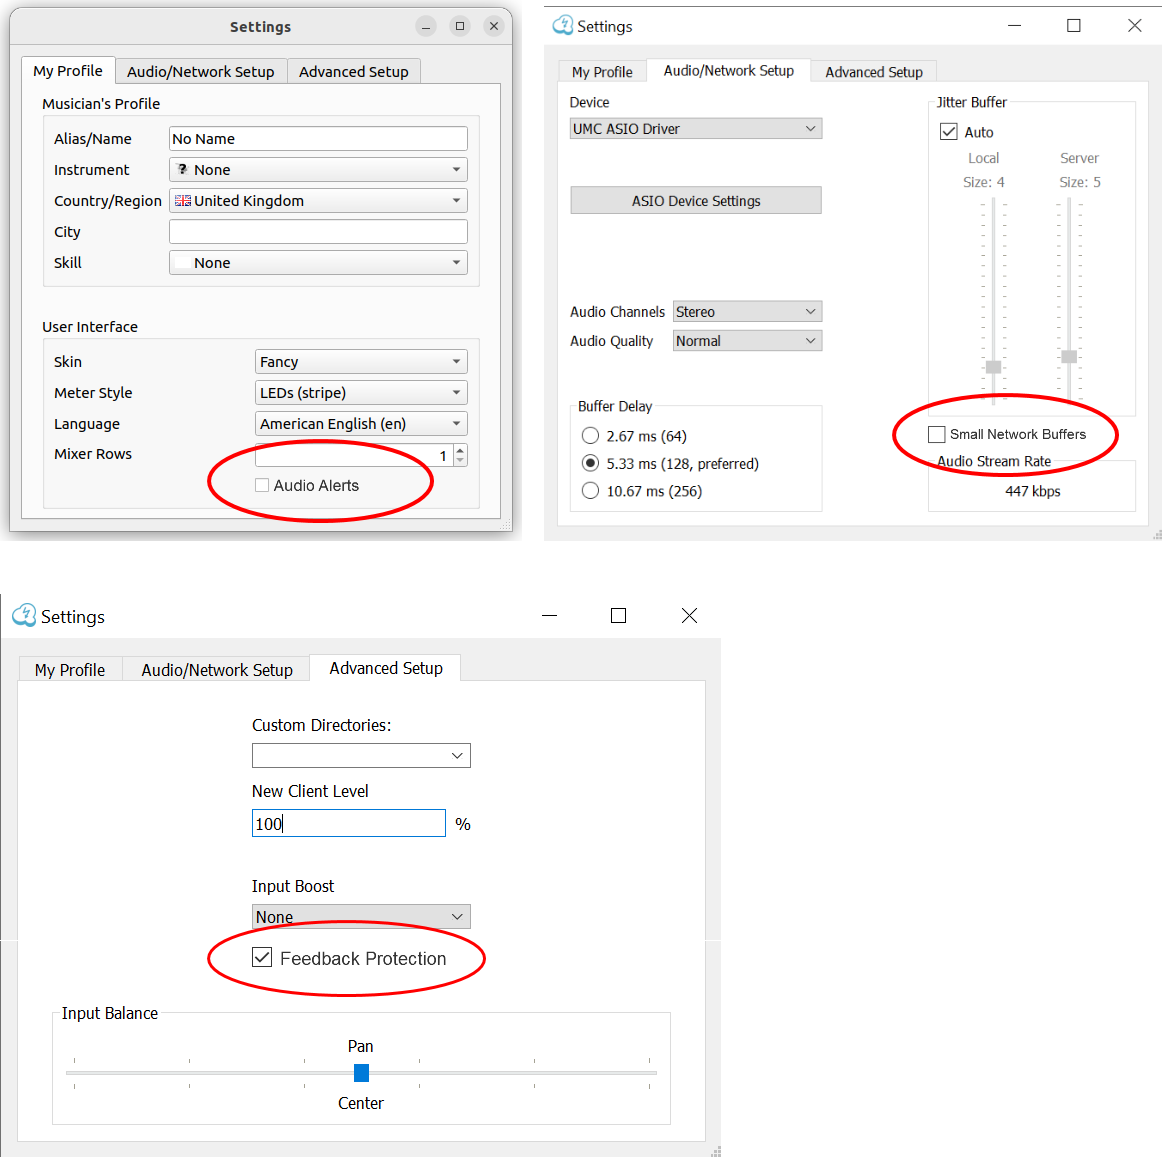The image size is (1162, 1157).
Task: Click the Jamulus logo in the Audio/Network Settings title bar
Action: click(x=562, y=25)
